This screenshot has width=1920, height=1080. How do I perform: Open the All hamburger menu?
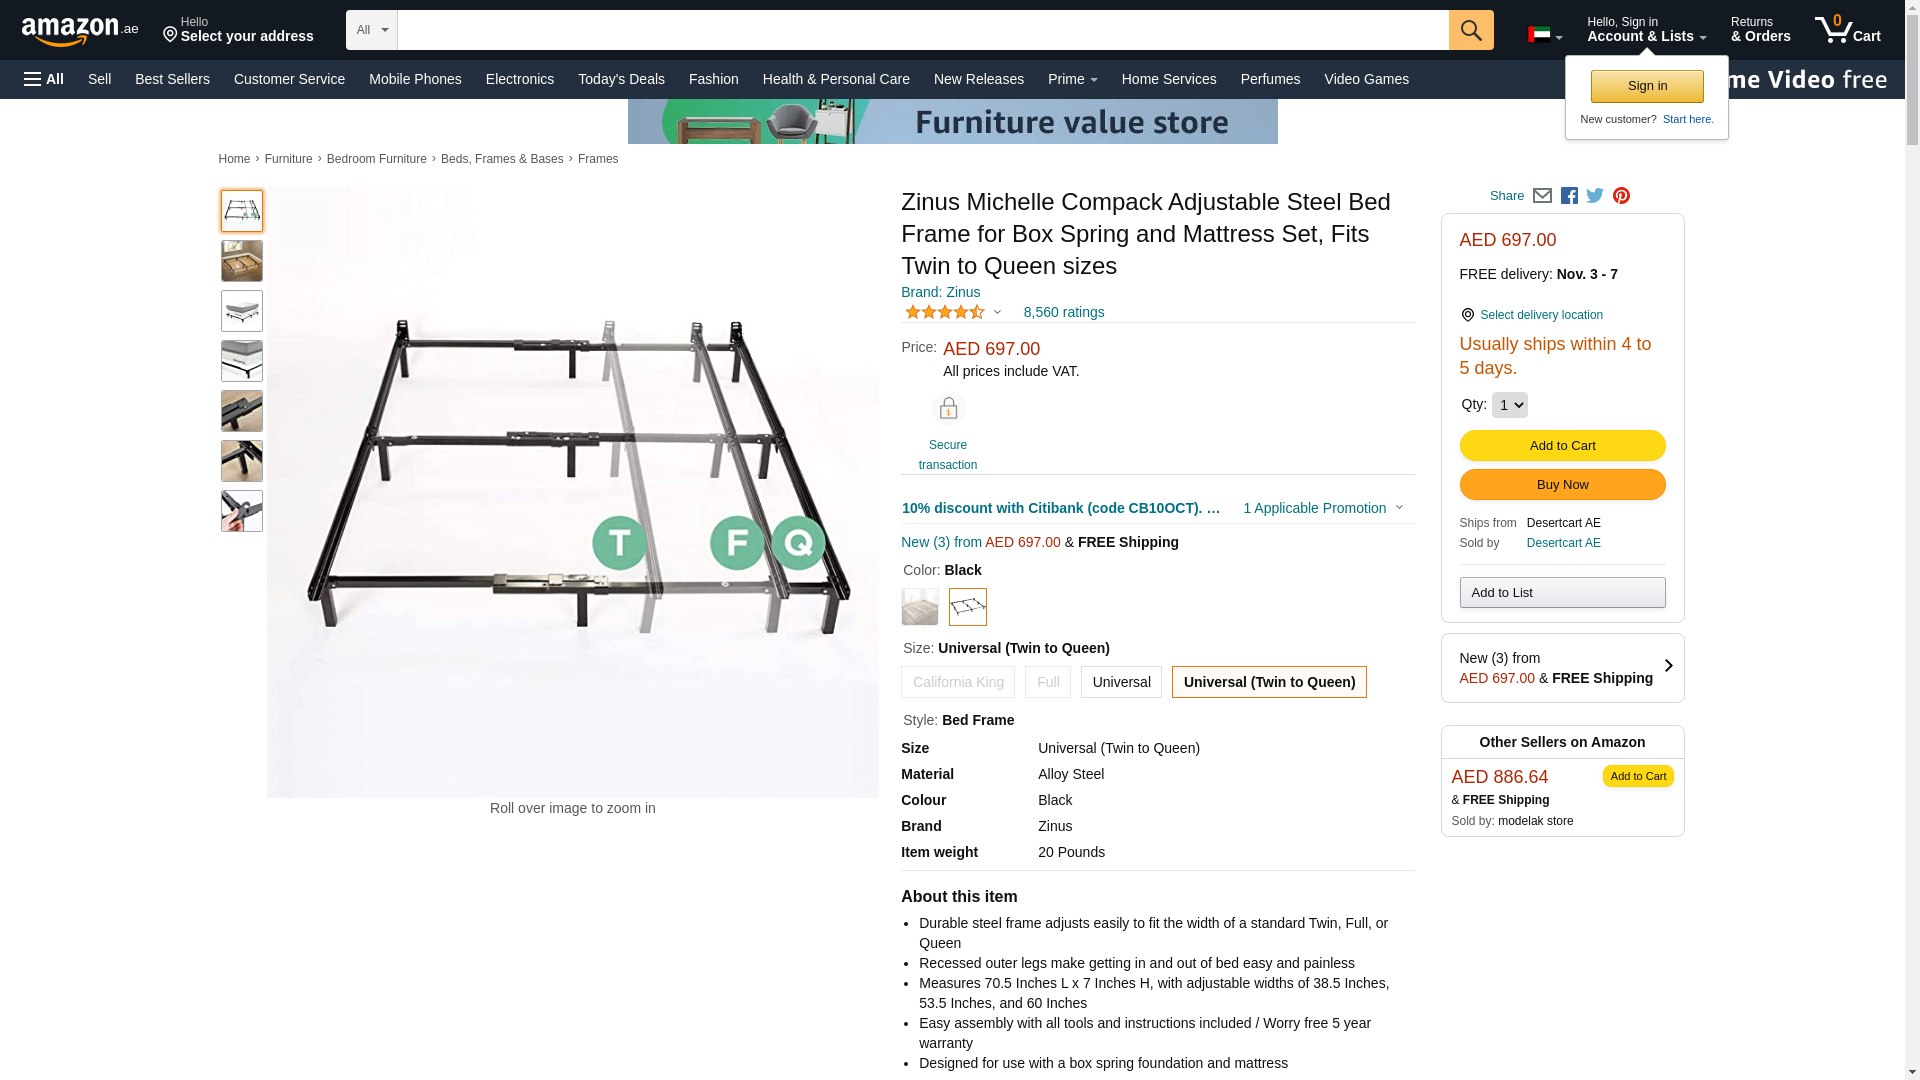tap(44, 79)
